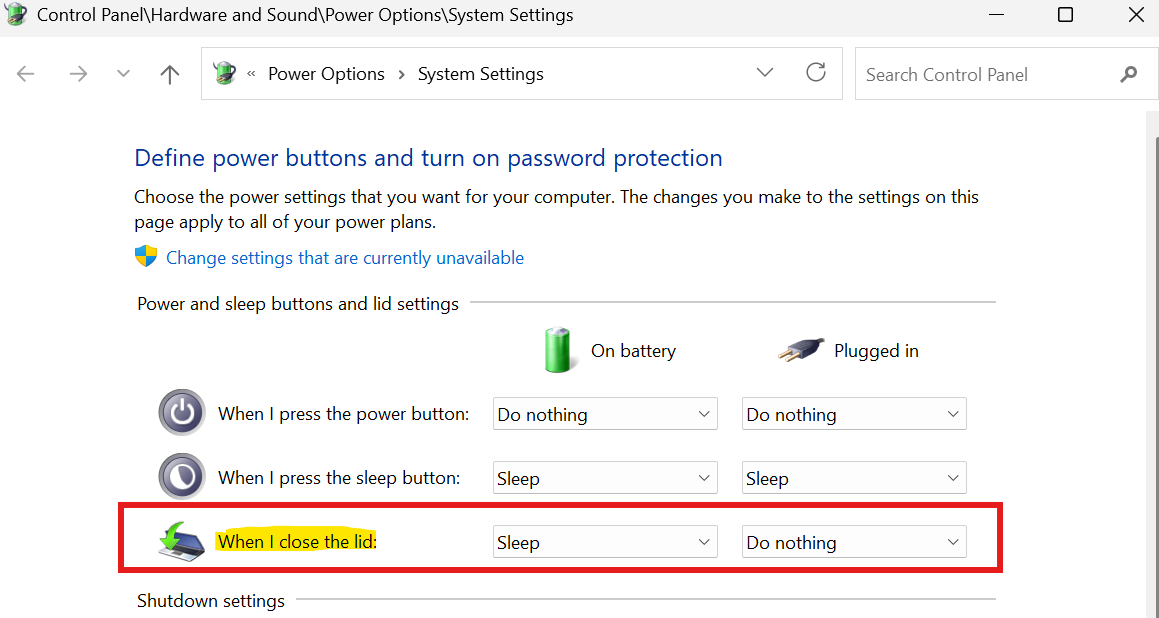This screenshot has width=1159, height=618.
Task: Change lid close action when plugged in
Action: [854, 542]
